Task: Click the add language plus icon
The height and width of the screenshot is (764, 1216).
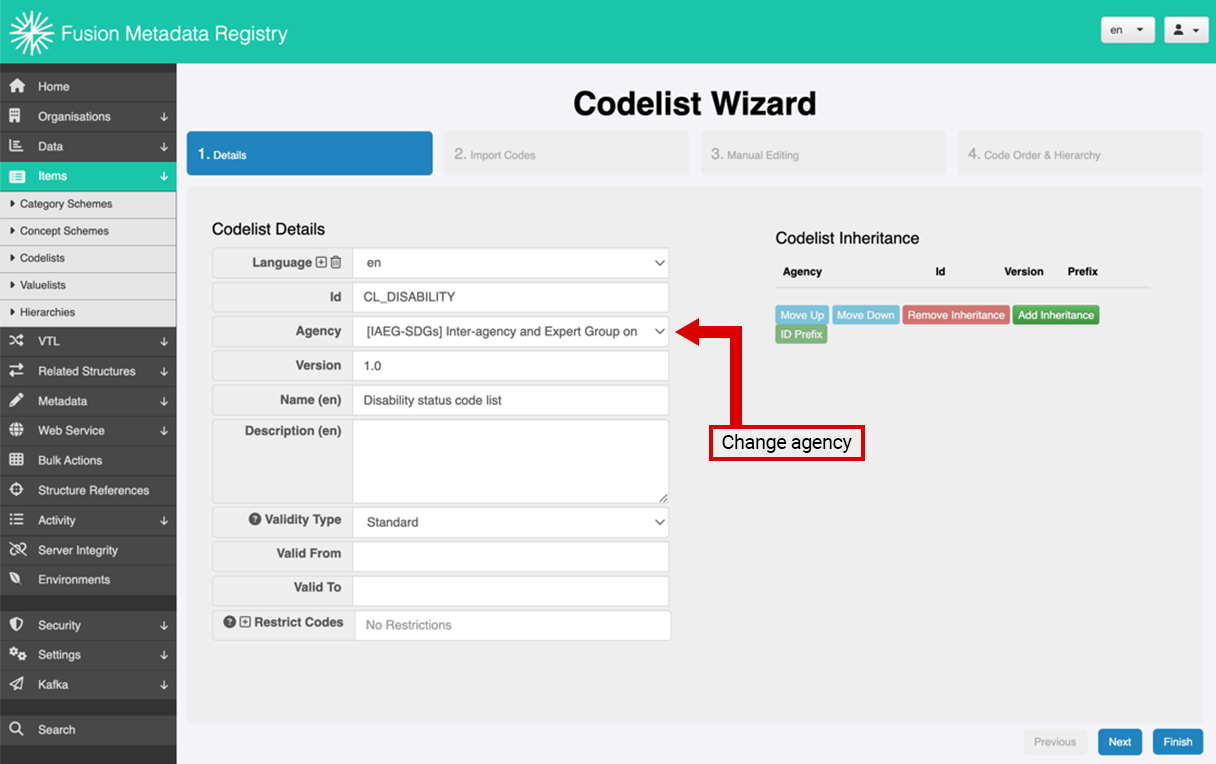Action: coord(321,263)
